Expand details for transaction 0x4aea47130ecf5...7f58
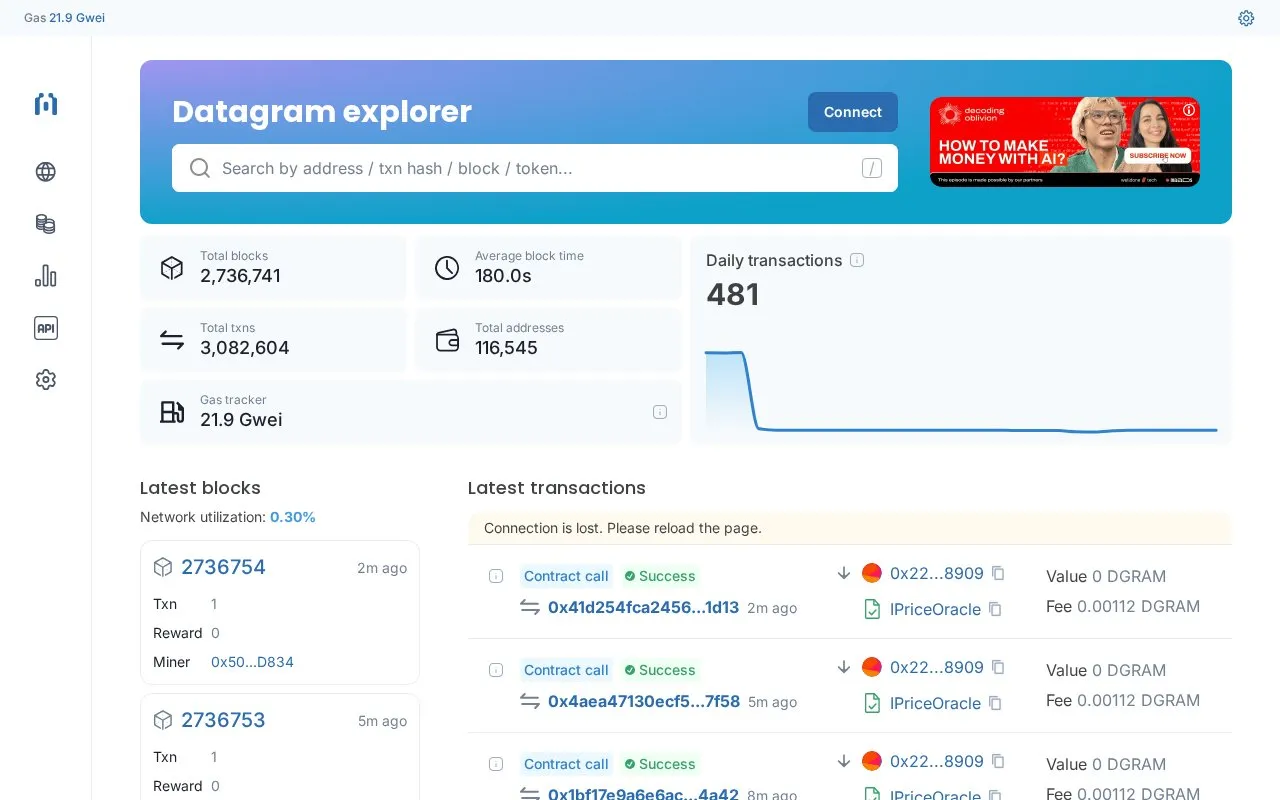The height and width of the screenshot is (800, 1280). [496, 670]
